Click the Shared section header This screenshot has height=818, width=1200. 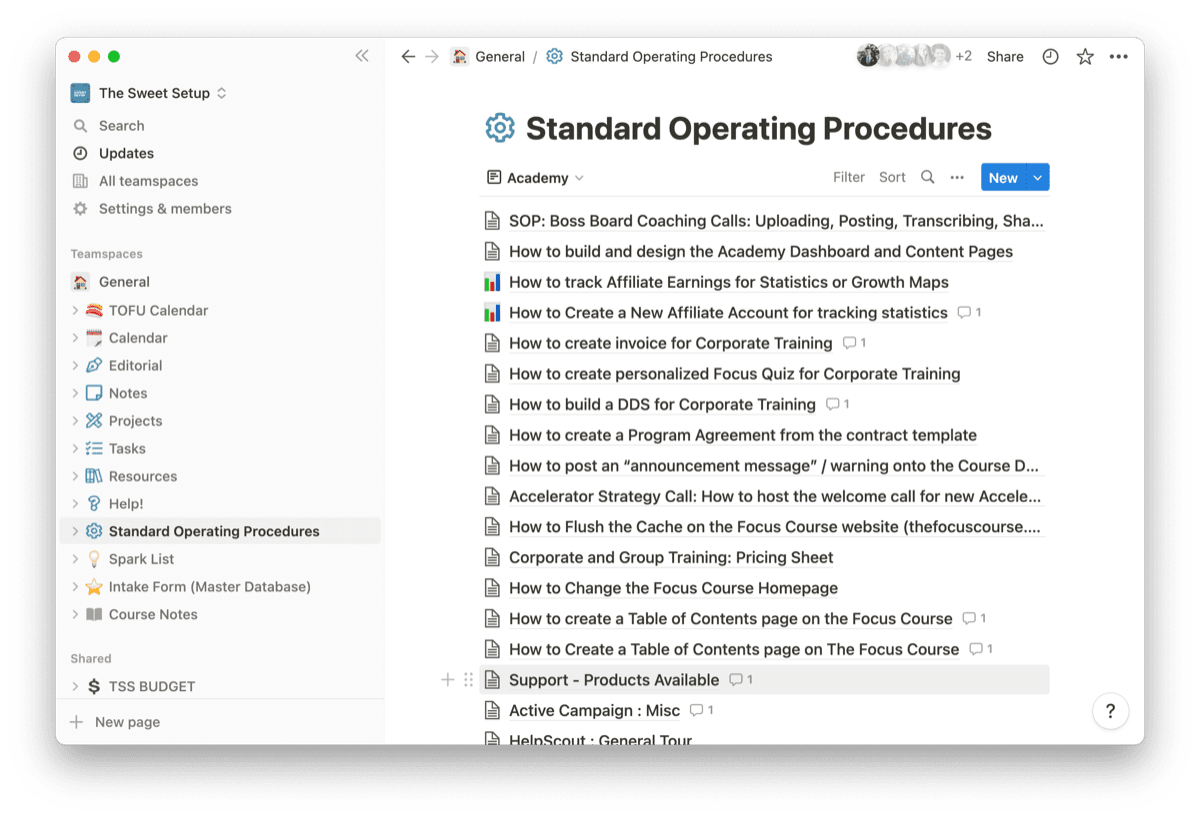click(91, 659)
